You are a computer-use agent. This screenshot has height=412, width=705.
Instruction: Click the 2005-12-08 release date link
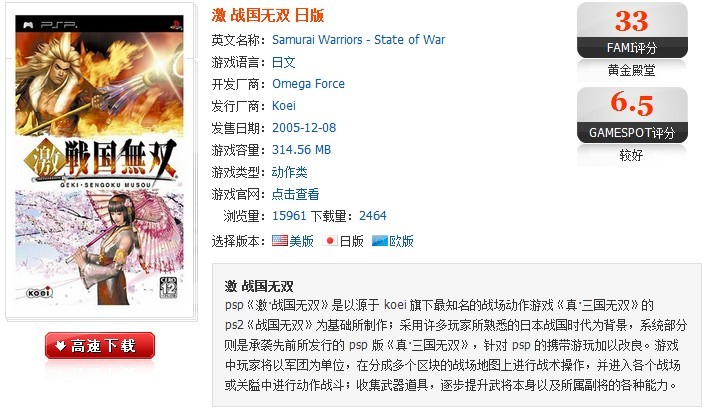(304, 128)
